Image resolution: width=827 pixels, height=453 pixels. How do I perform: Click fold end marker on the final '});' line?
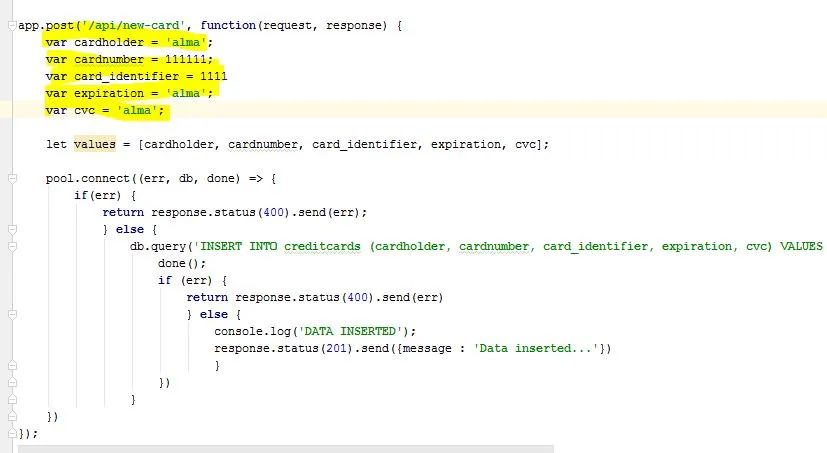(x=13, y=433)
